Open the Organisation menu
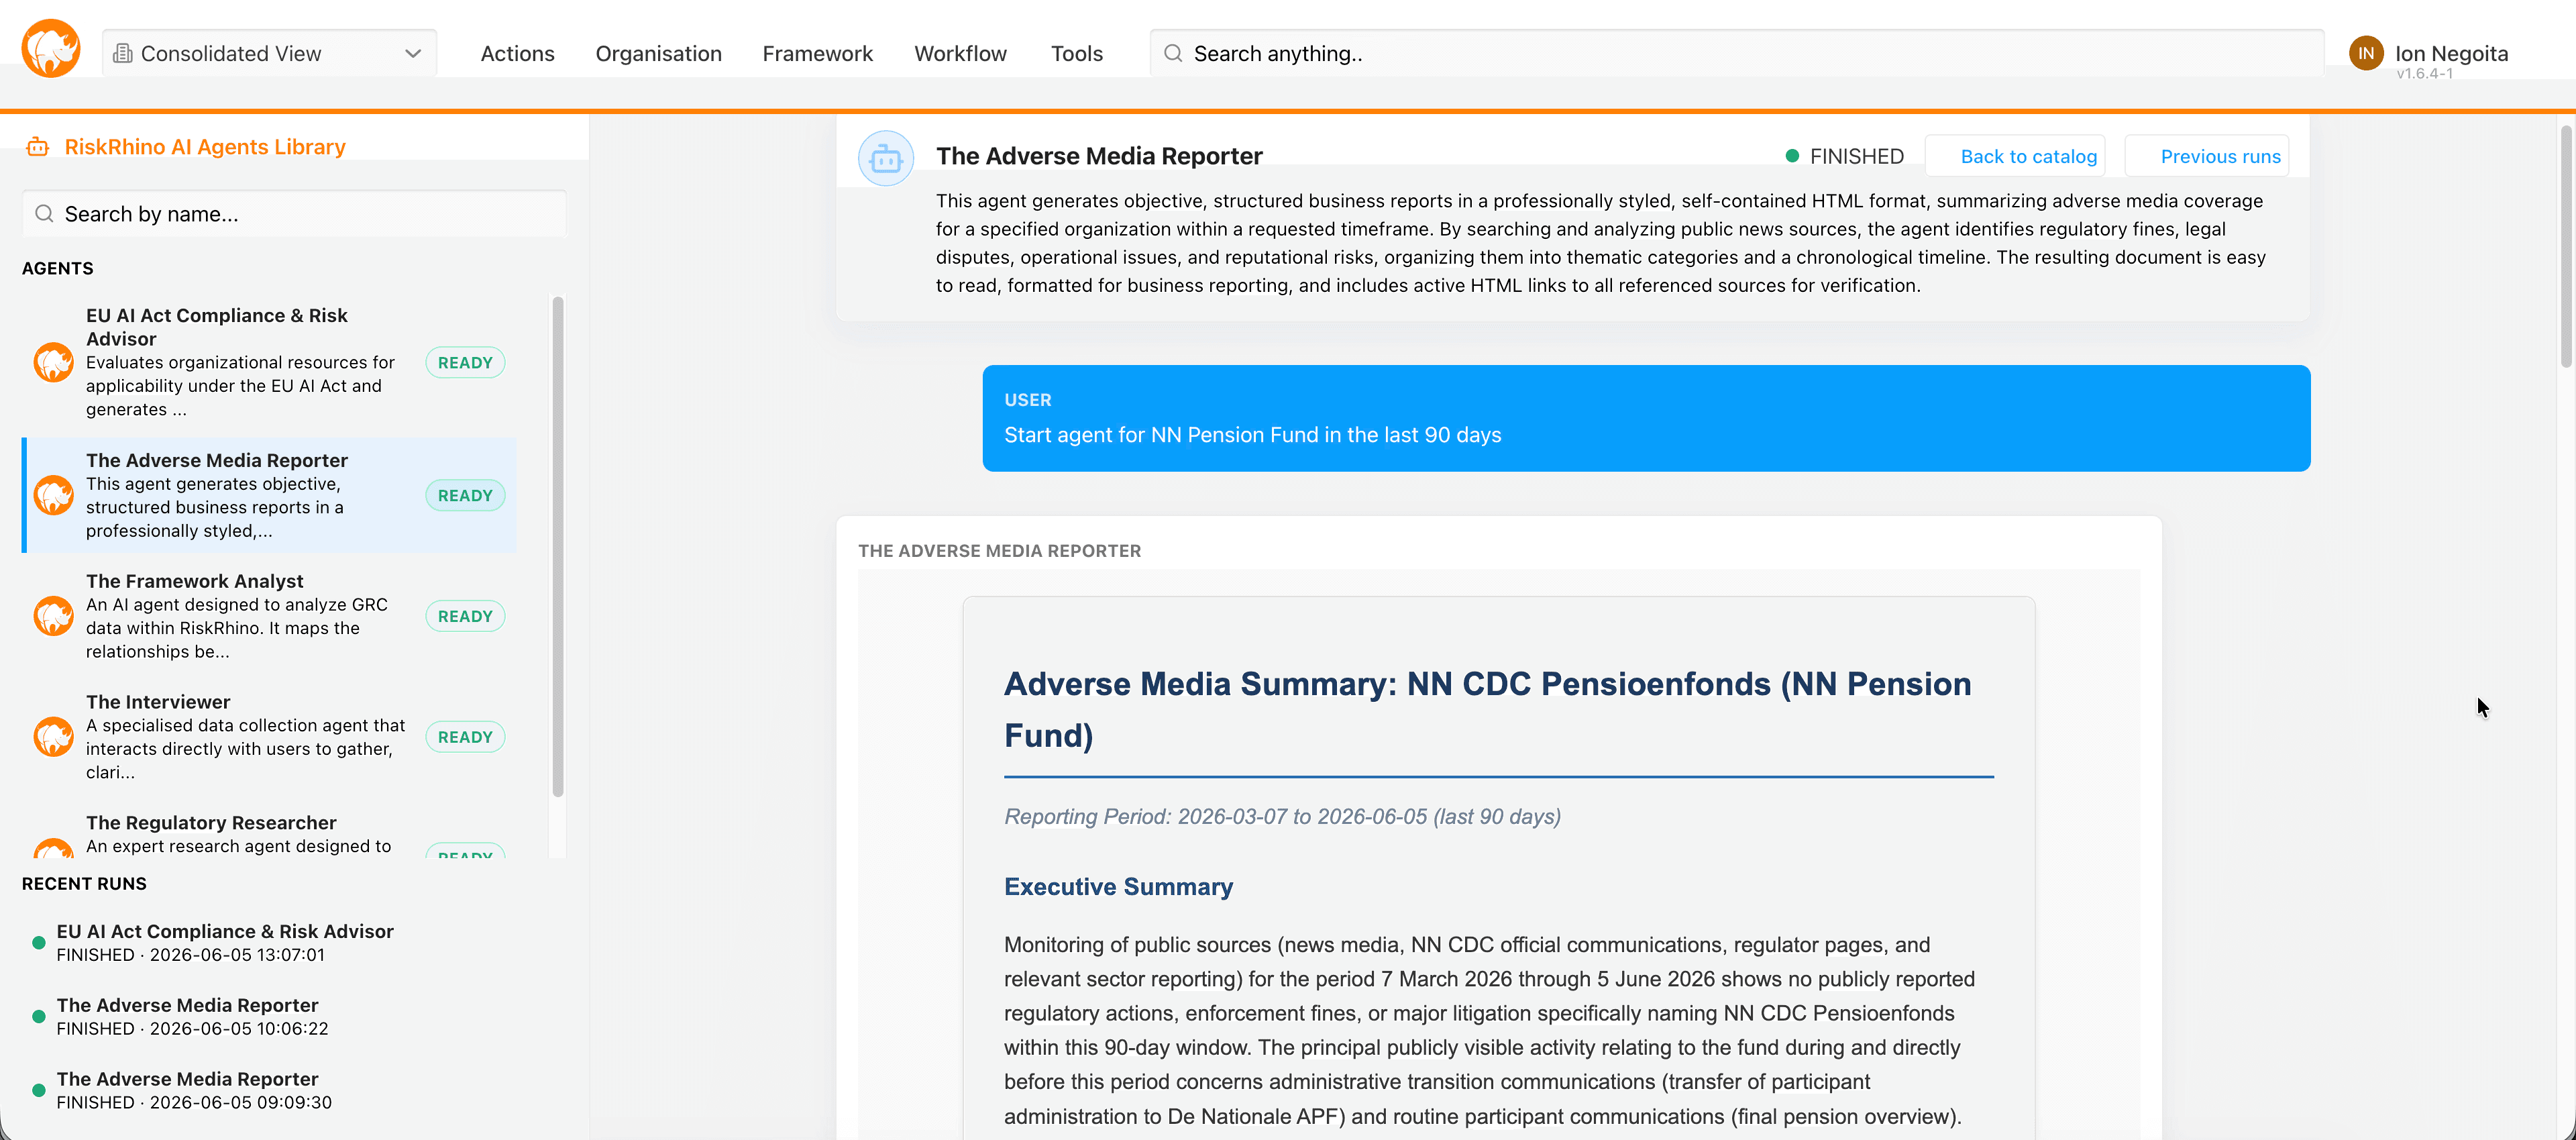This screenshot has height=1140, width=2576. pyautogui.click(x=658, y=53)
